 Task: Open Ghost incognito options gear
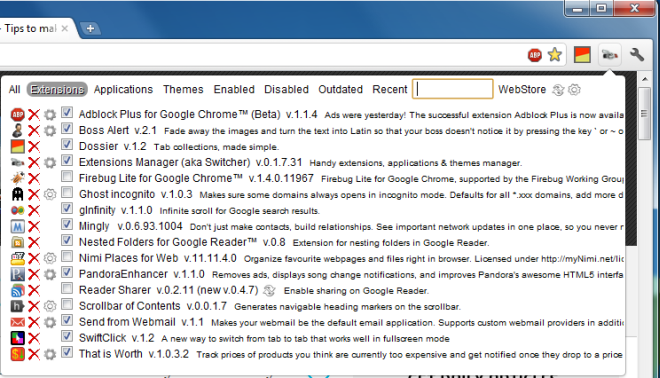pyautogui.click(x=50, y=194)
